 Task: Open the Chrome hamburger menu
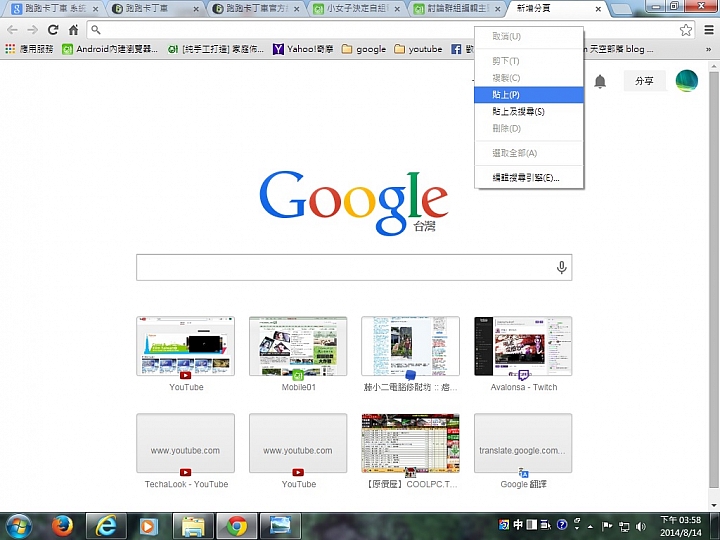point(709,30)
